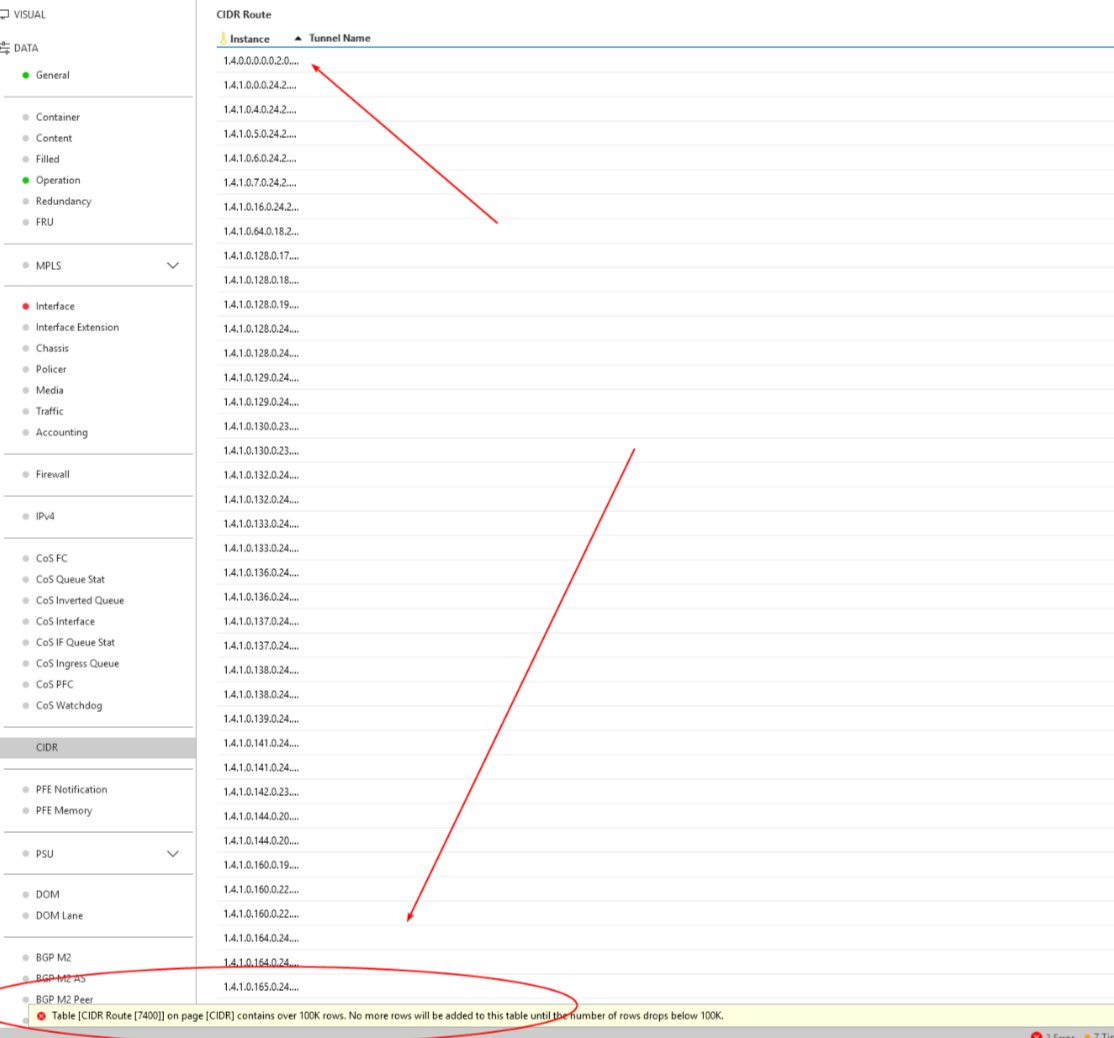
Task: Select row 1.4.0.0.0.0.0.2.0 in CIDR Route table
Action: (260, 61)
